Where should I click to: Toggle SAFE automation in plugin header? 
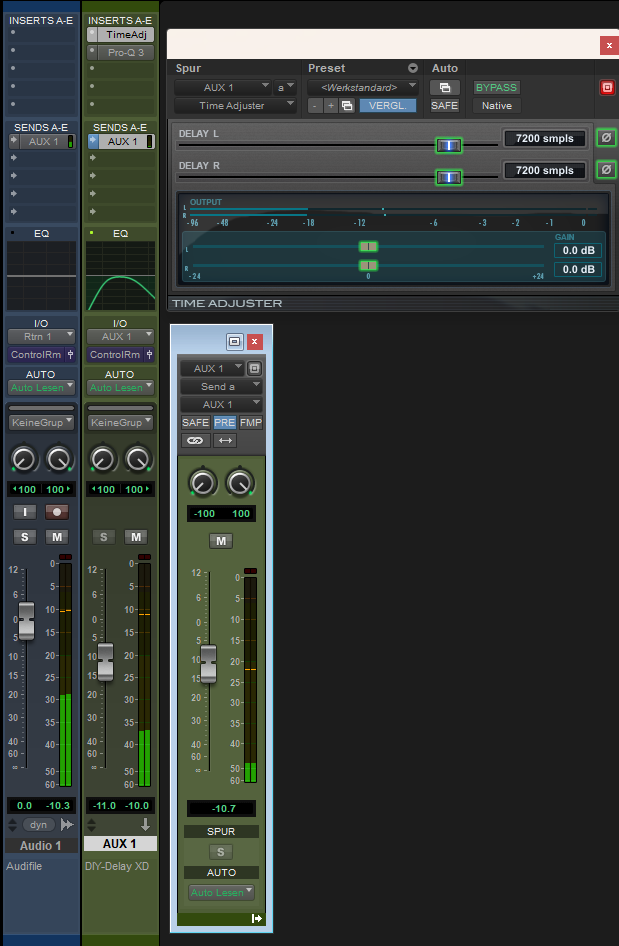445,106
